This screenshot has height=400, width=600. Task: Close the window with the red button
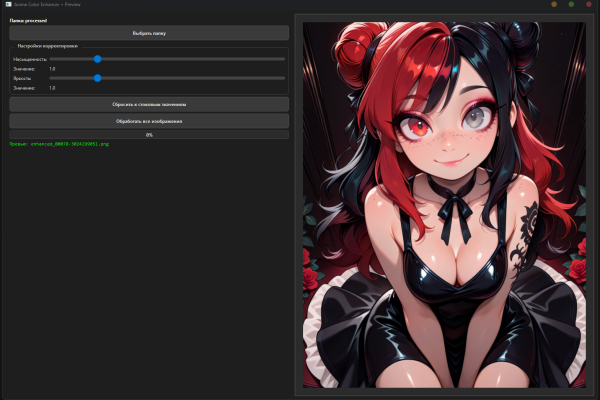pyautogui.click(x=589, y=4)
